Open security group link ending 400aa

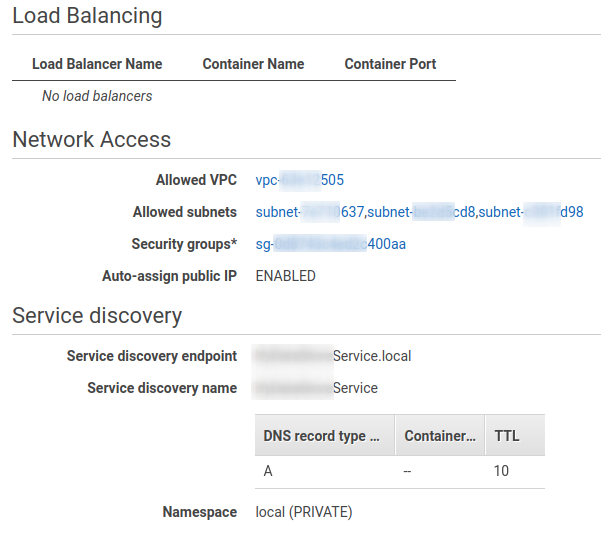331,244
